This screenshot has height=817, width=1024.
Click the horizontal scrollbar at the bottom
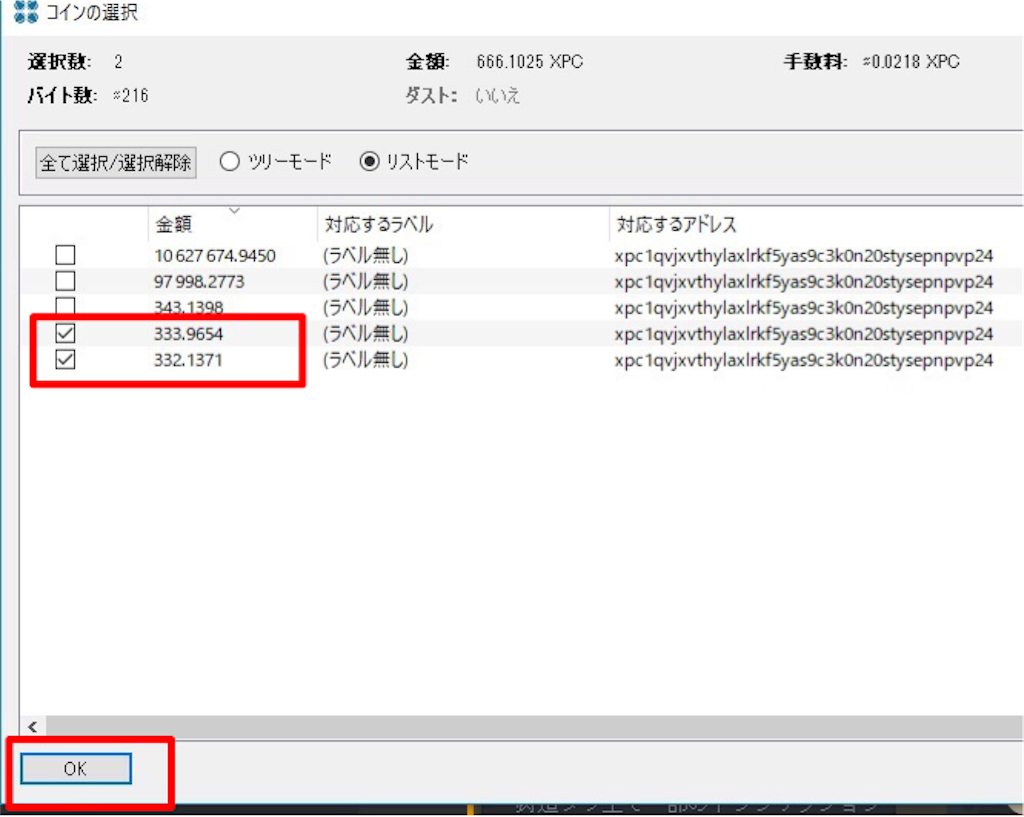click(500, 726)
